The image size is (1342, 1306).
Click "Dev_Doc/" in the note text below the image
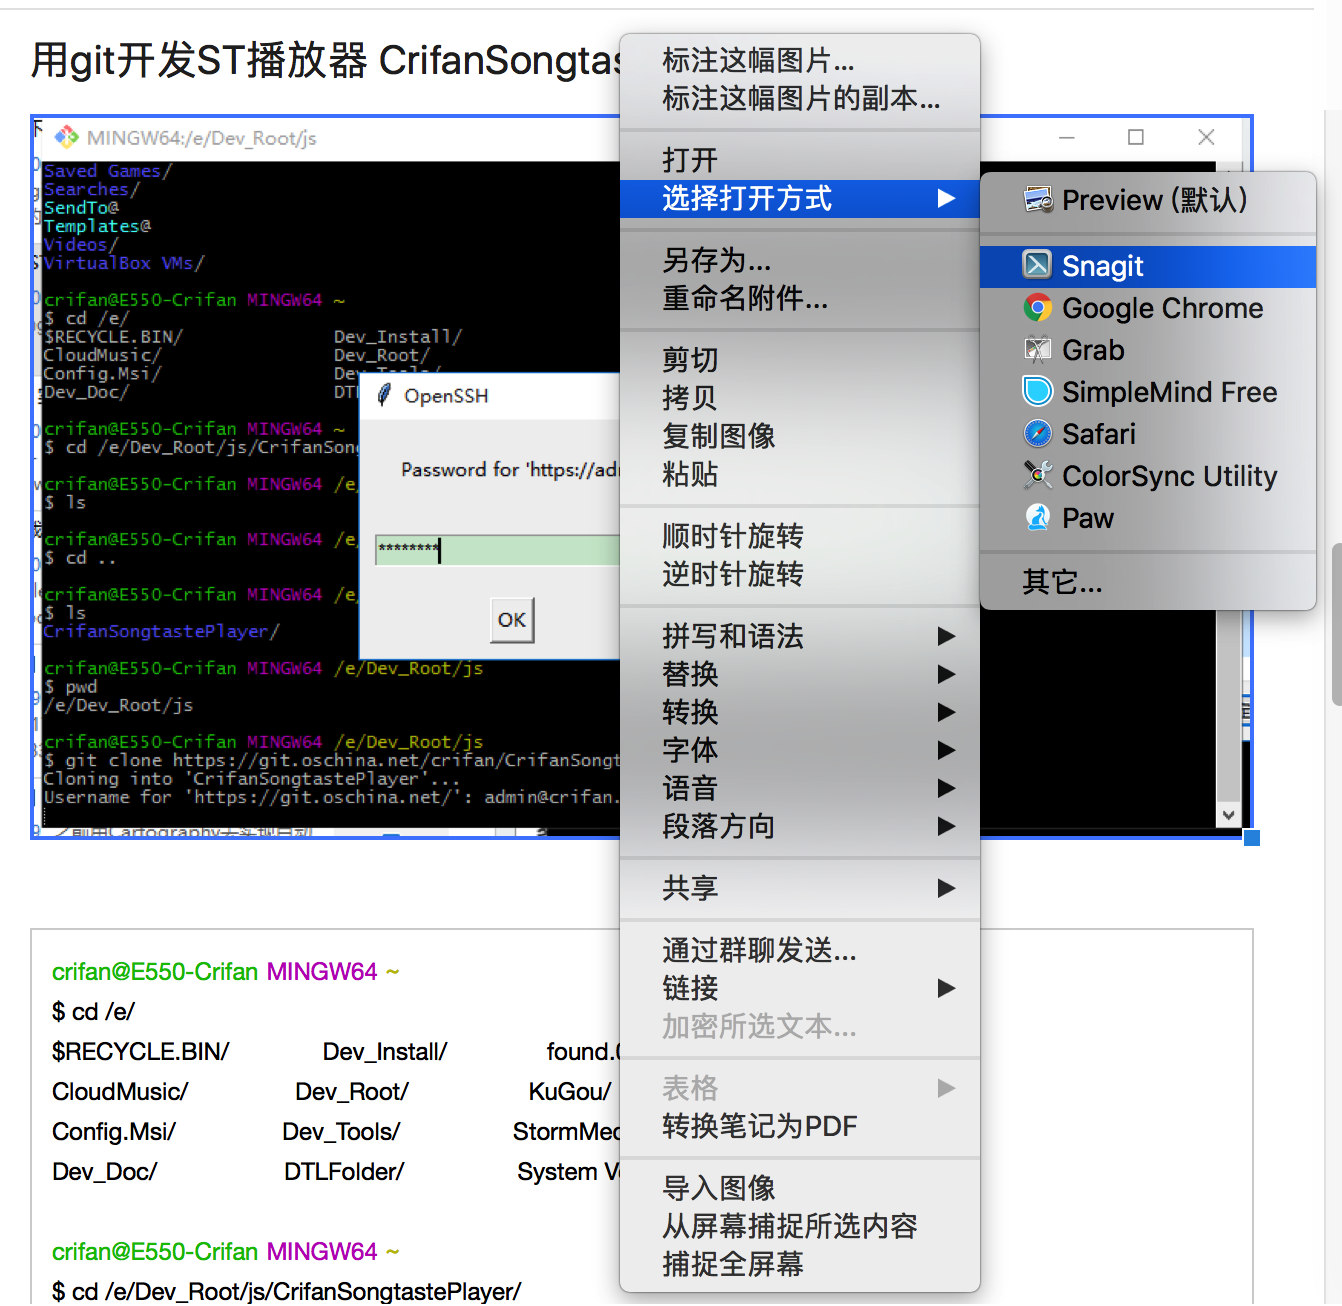click(105, 1172)
